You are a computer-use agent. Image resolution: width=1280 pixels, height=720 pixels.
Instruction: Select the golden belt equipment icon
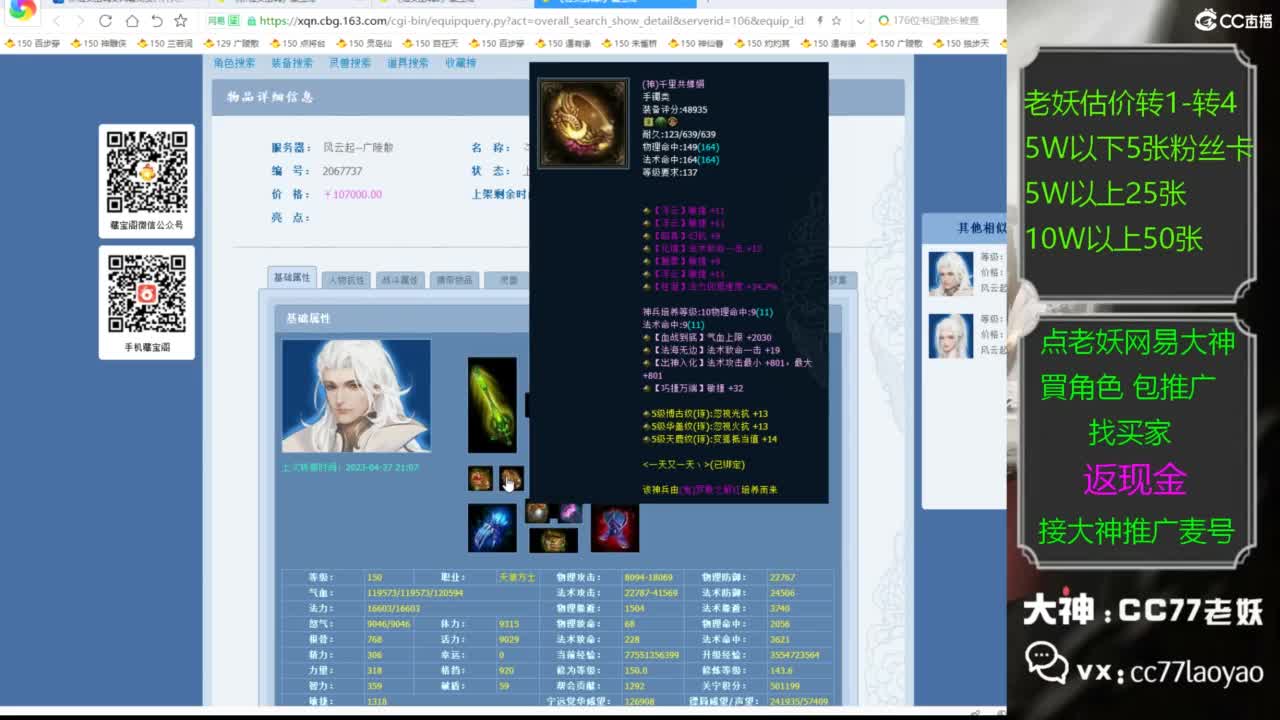(553, 540)
